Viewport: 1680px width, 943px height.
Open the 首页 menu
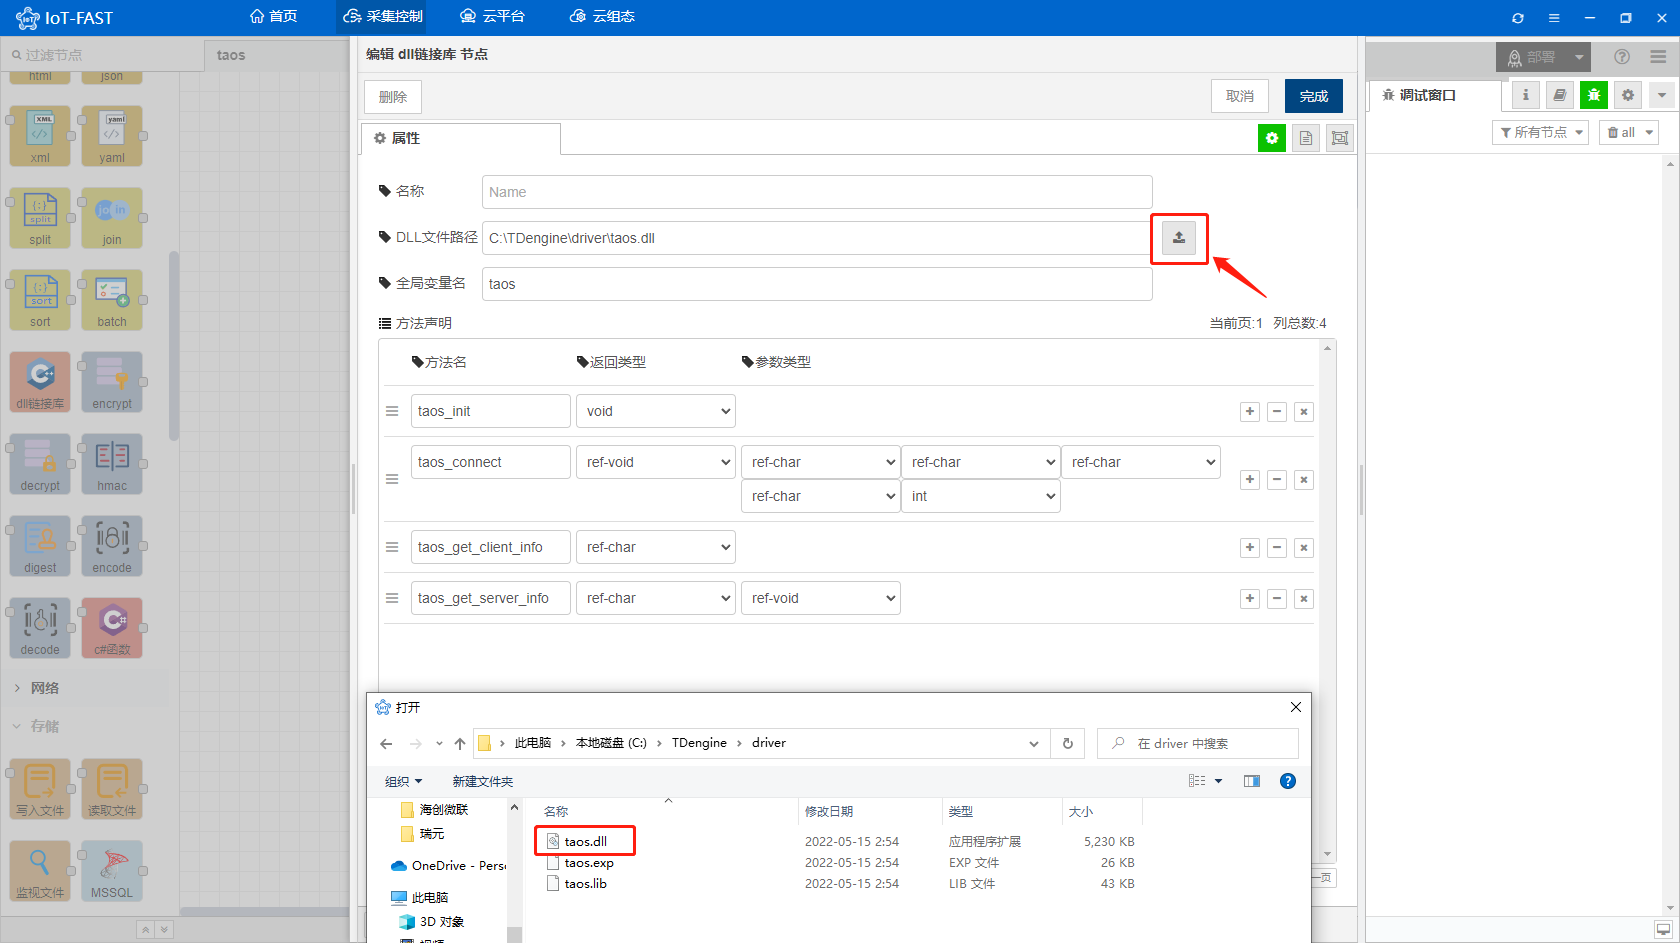pos(273,17)
